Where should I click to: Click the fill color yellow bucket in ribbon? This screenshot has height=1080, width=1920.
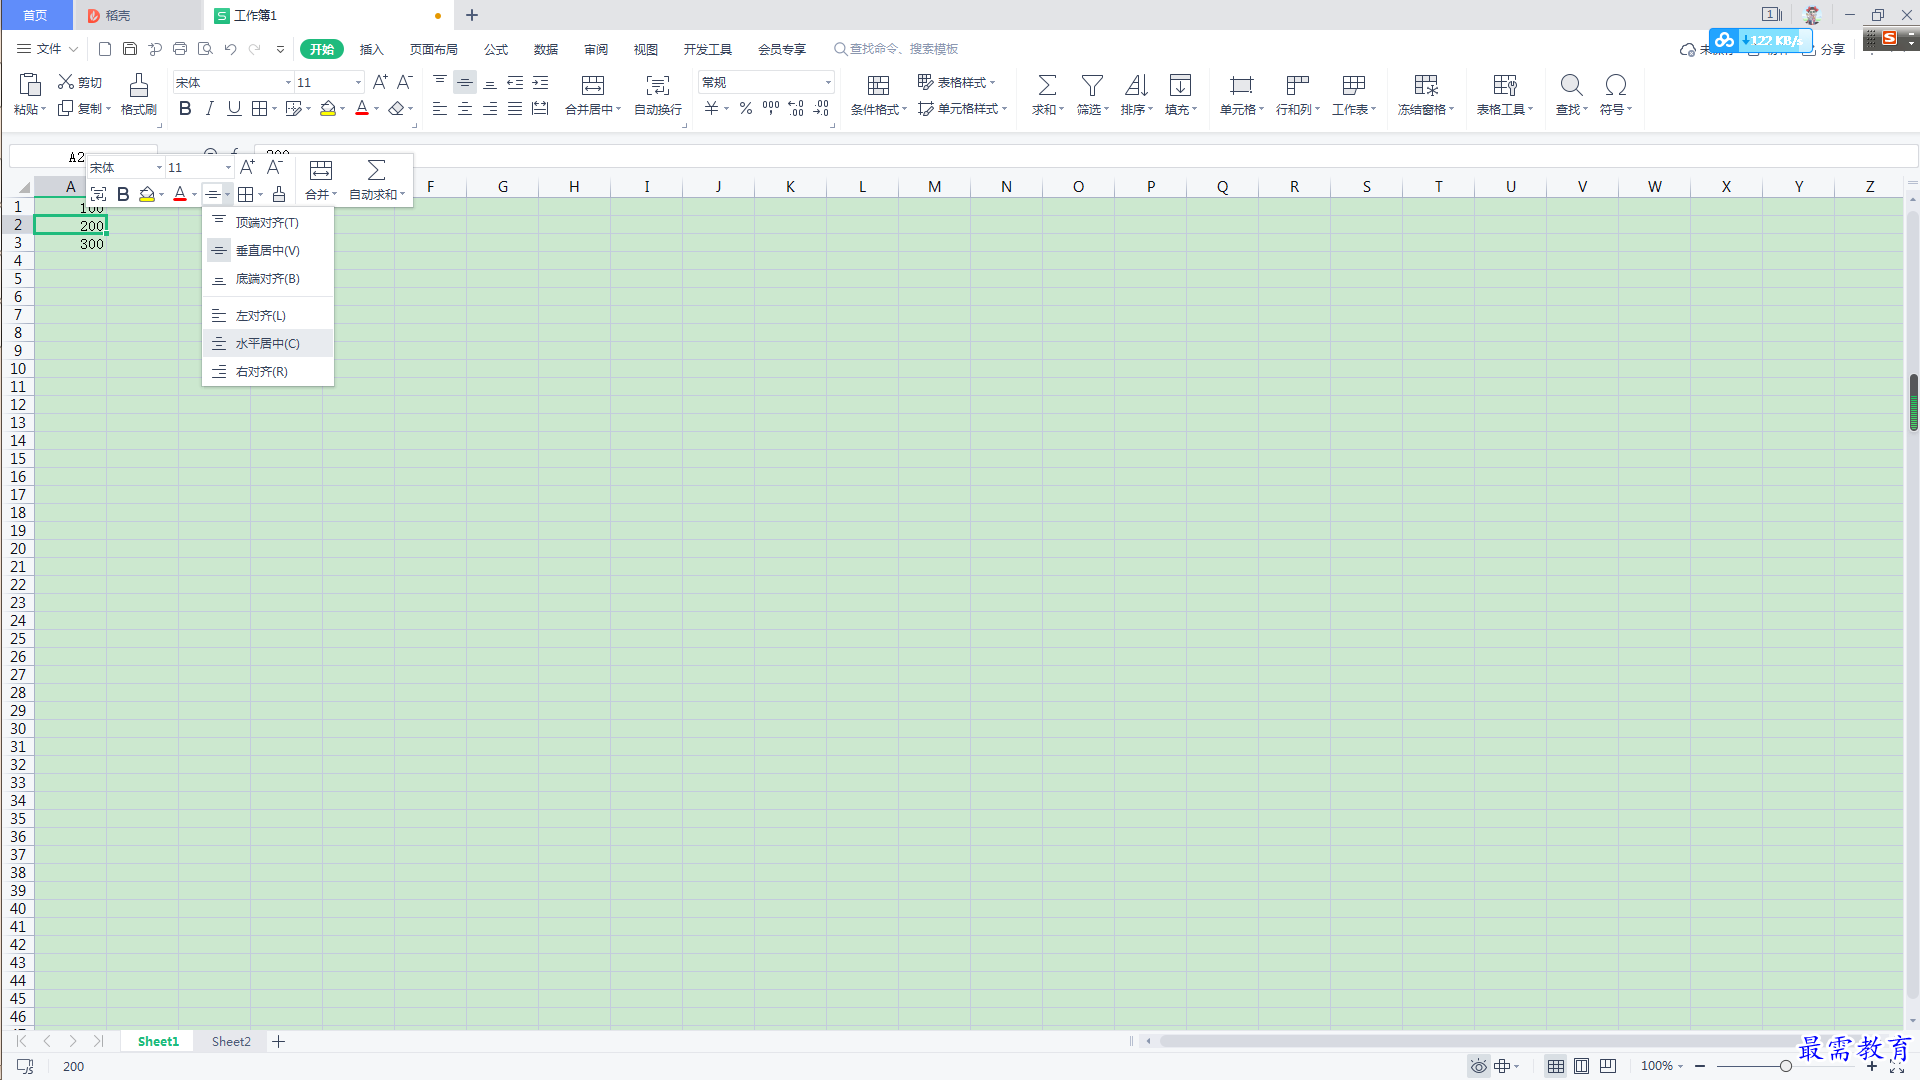[x=328, y=108]
